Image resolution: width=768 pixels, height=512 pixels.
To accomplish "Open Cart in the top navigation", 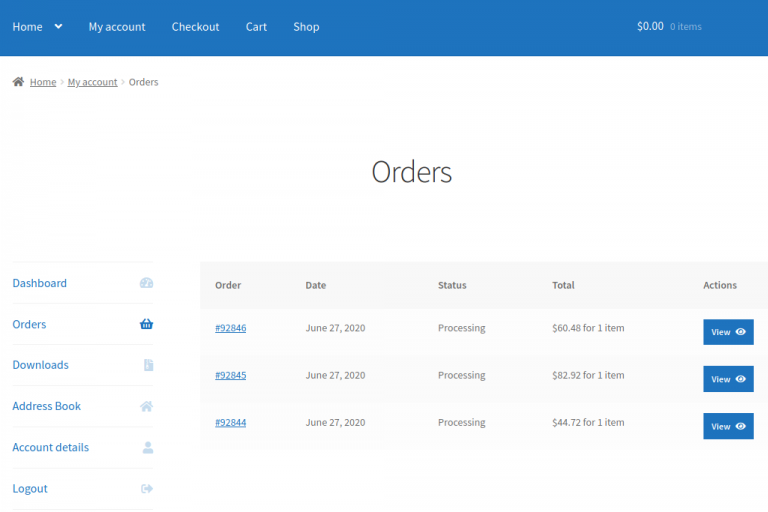I will (256, 27).
